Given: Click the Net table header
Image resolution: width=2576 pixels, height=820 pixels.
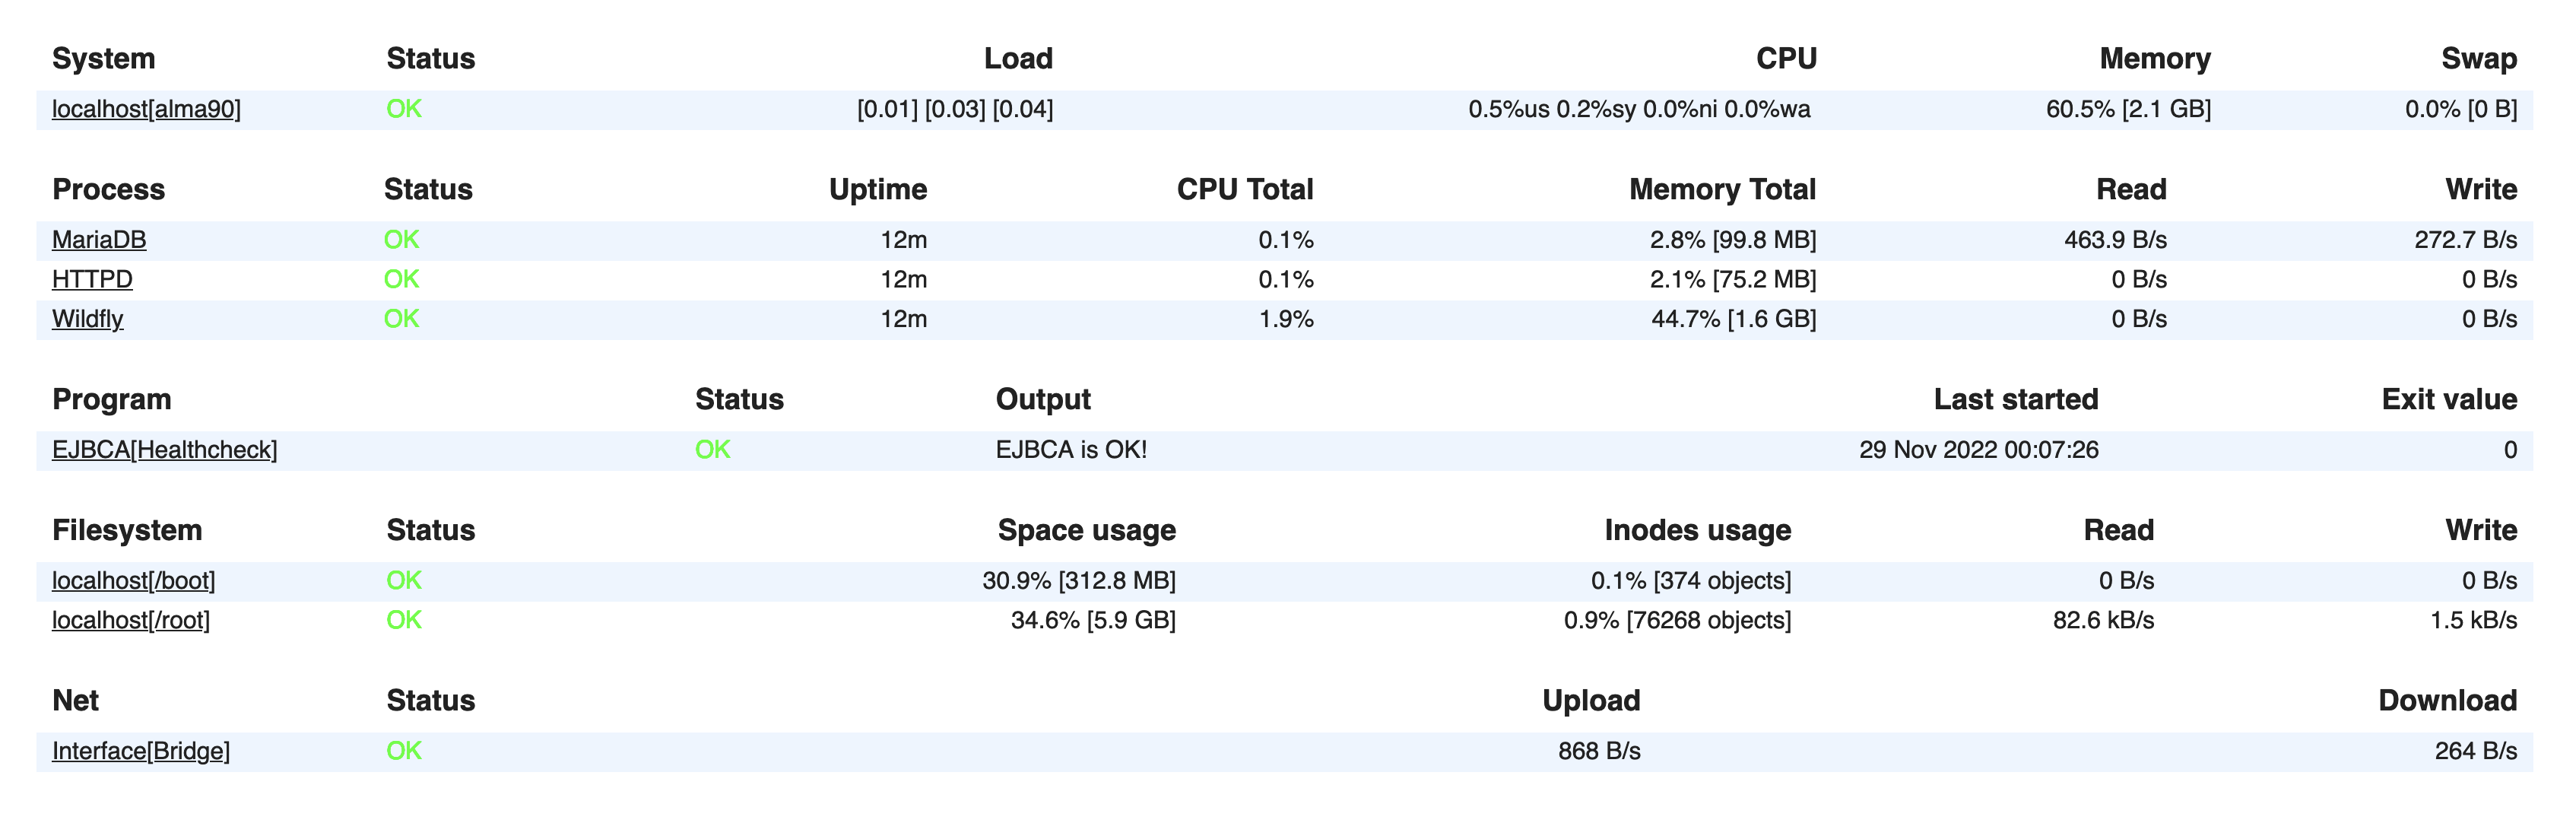Looking at the screenshot, I should coord(75,701).
